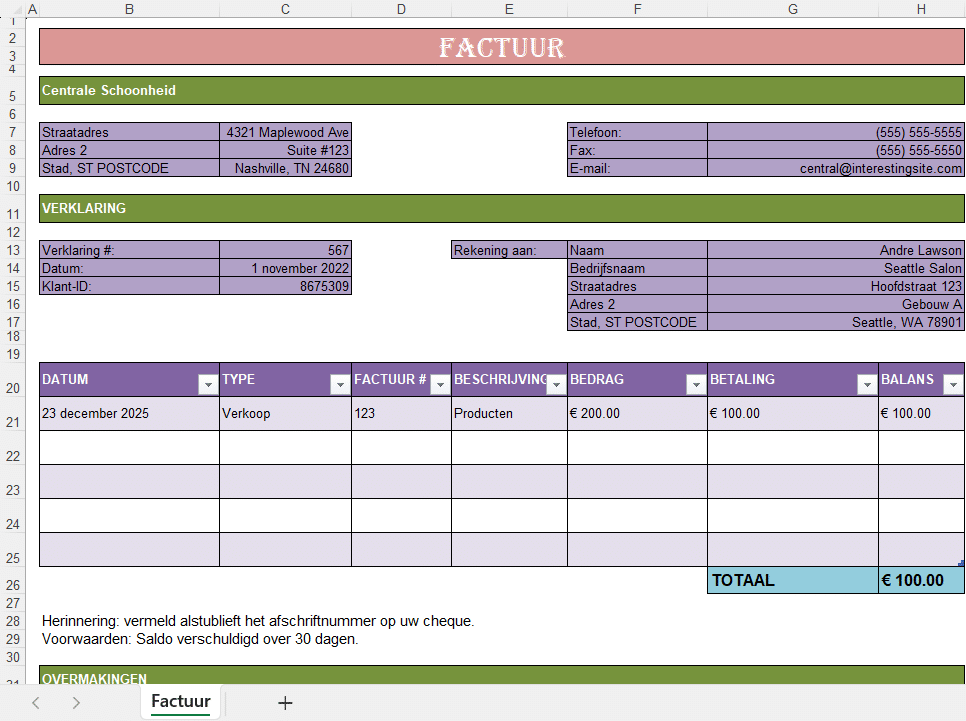Viewport: 966px width, 721px height.
Task: Switch to the Factuur sheet tab
Action: pyautogui.click(x=180, y=702)
